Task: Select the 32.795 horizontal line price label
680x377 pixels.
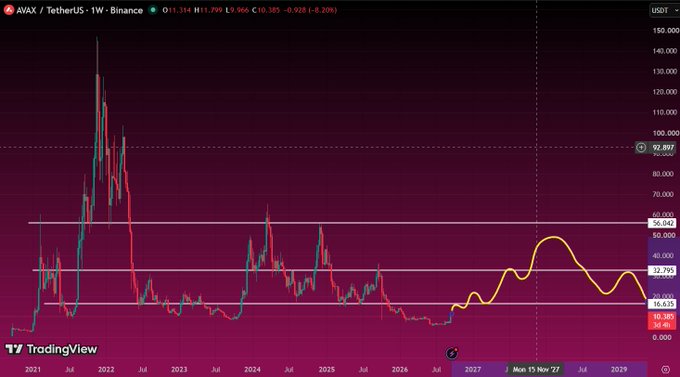Action: pyautogui.click(x=662, y=270)
